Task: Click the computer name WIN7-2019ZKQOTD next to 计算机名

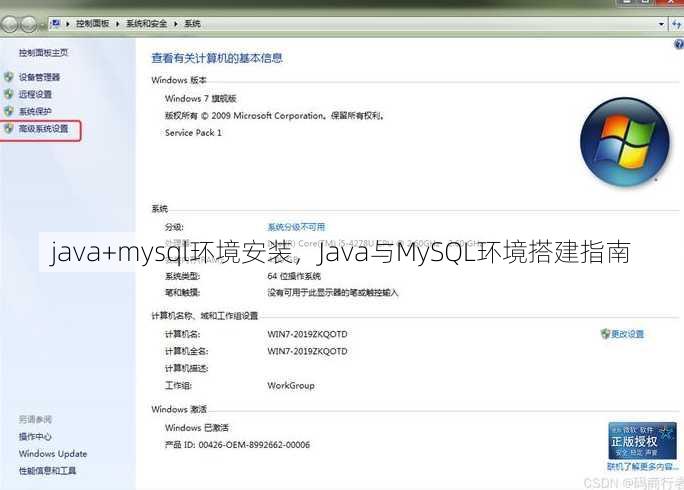Action: (307, 334)
